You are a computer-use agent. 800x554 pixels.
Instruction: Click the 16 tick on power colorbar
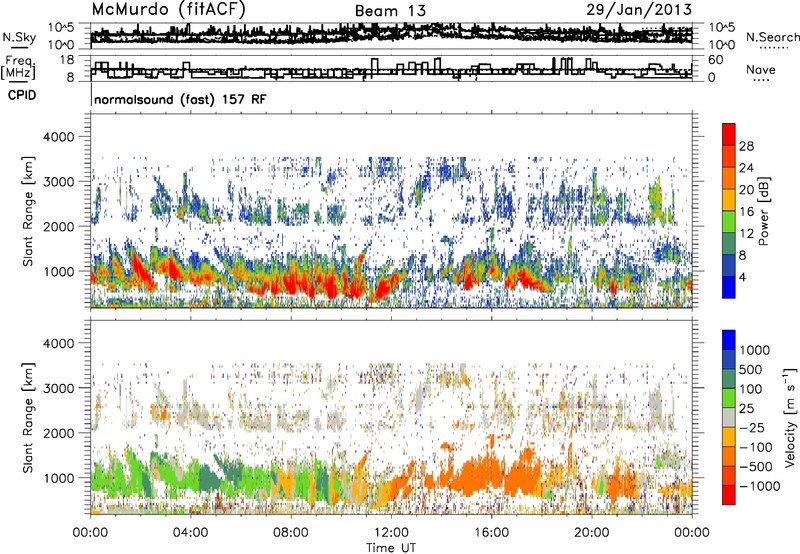click(x=746, y=212)
